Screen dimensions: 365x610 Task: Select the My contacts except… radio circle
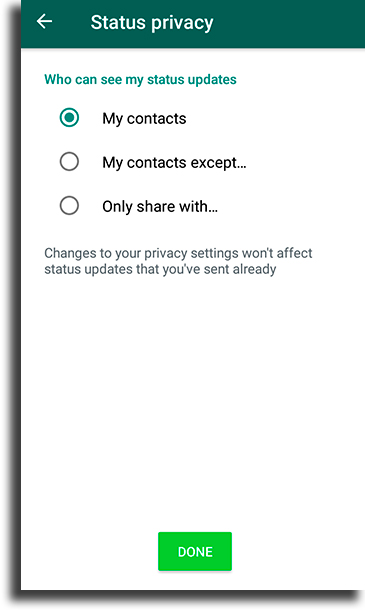[69, 161]
